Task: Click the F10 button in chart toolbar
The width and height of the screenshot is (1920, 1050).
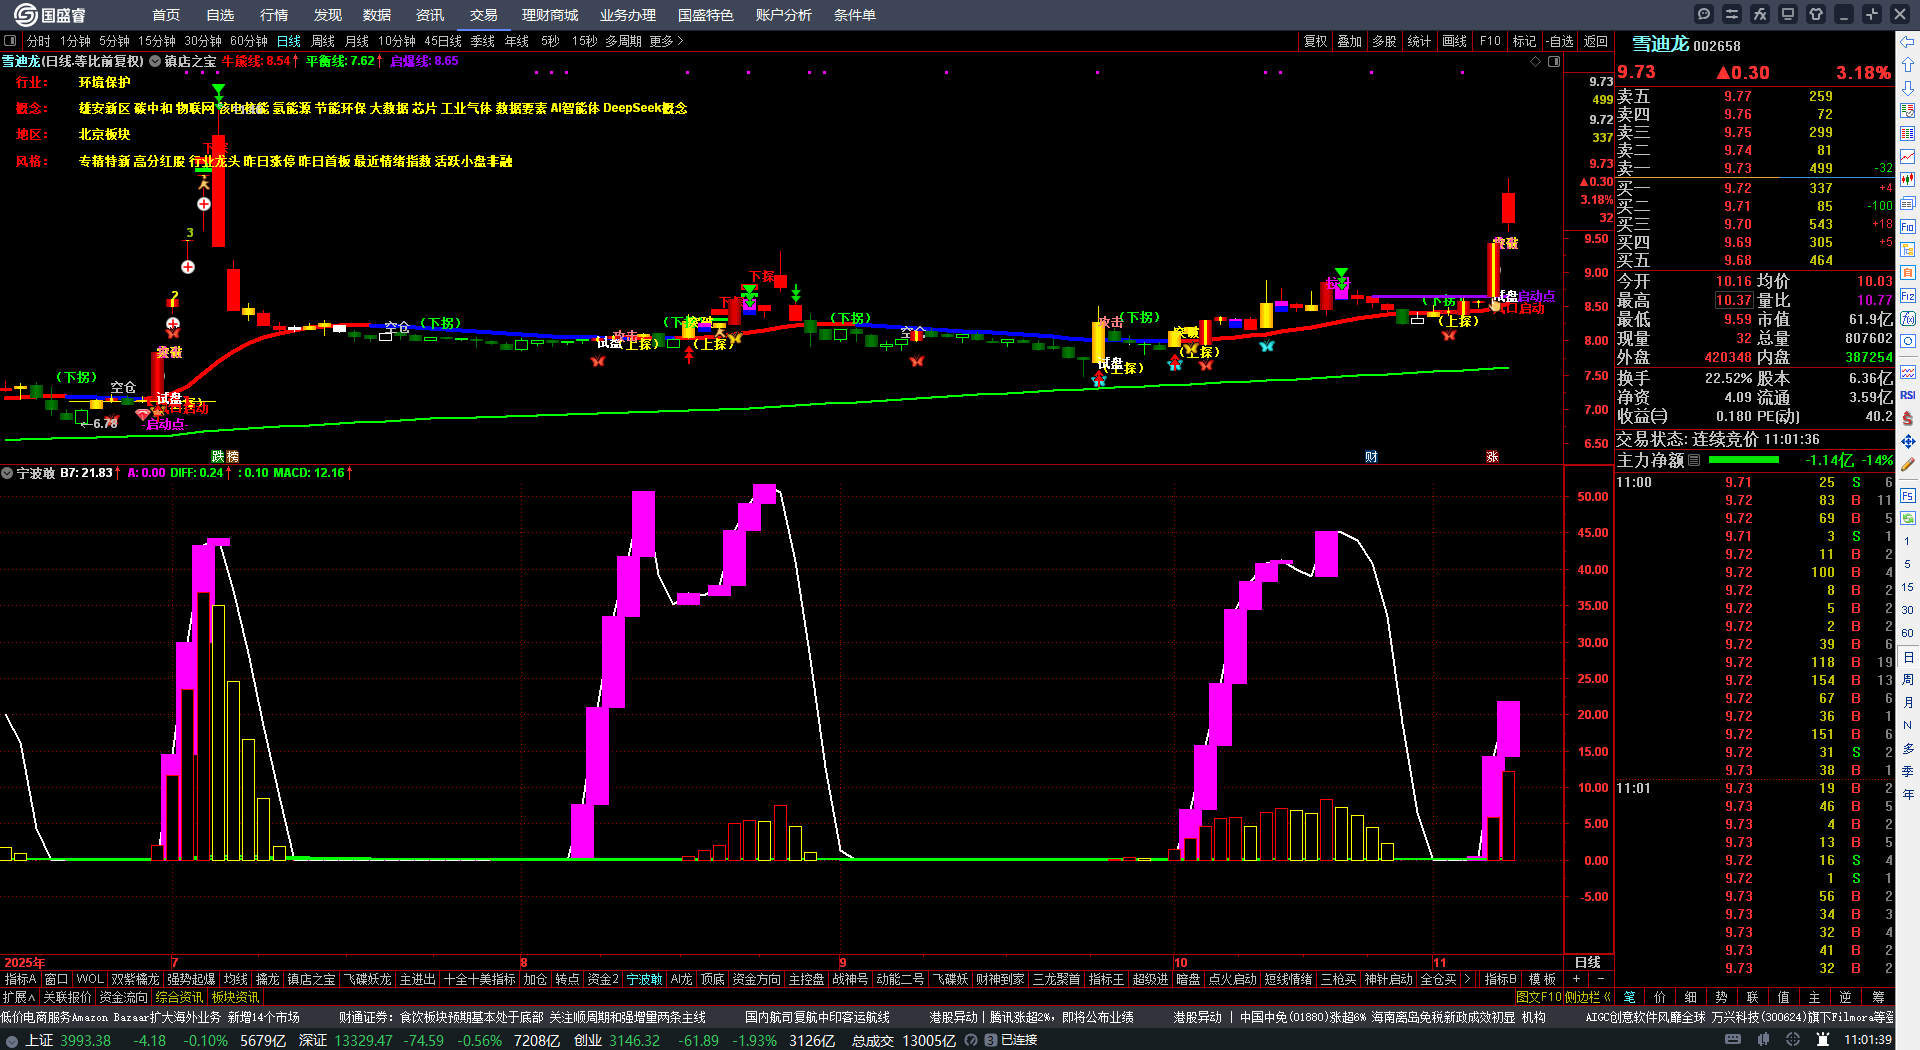Action: (1490, 41)
